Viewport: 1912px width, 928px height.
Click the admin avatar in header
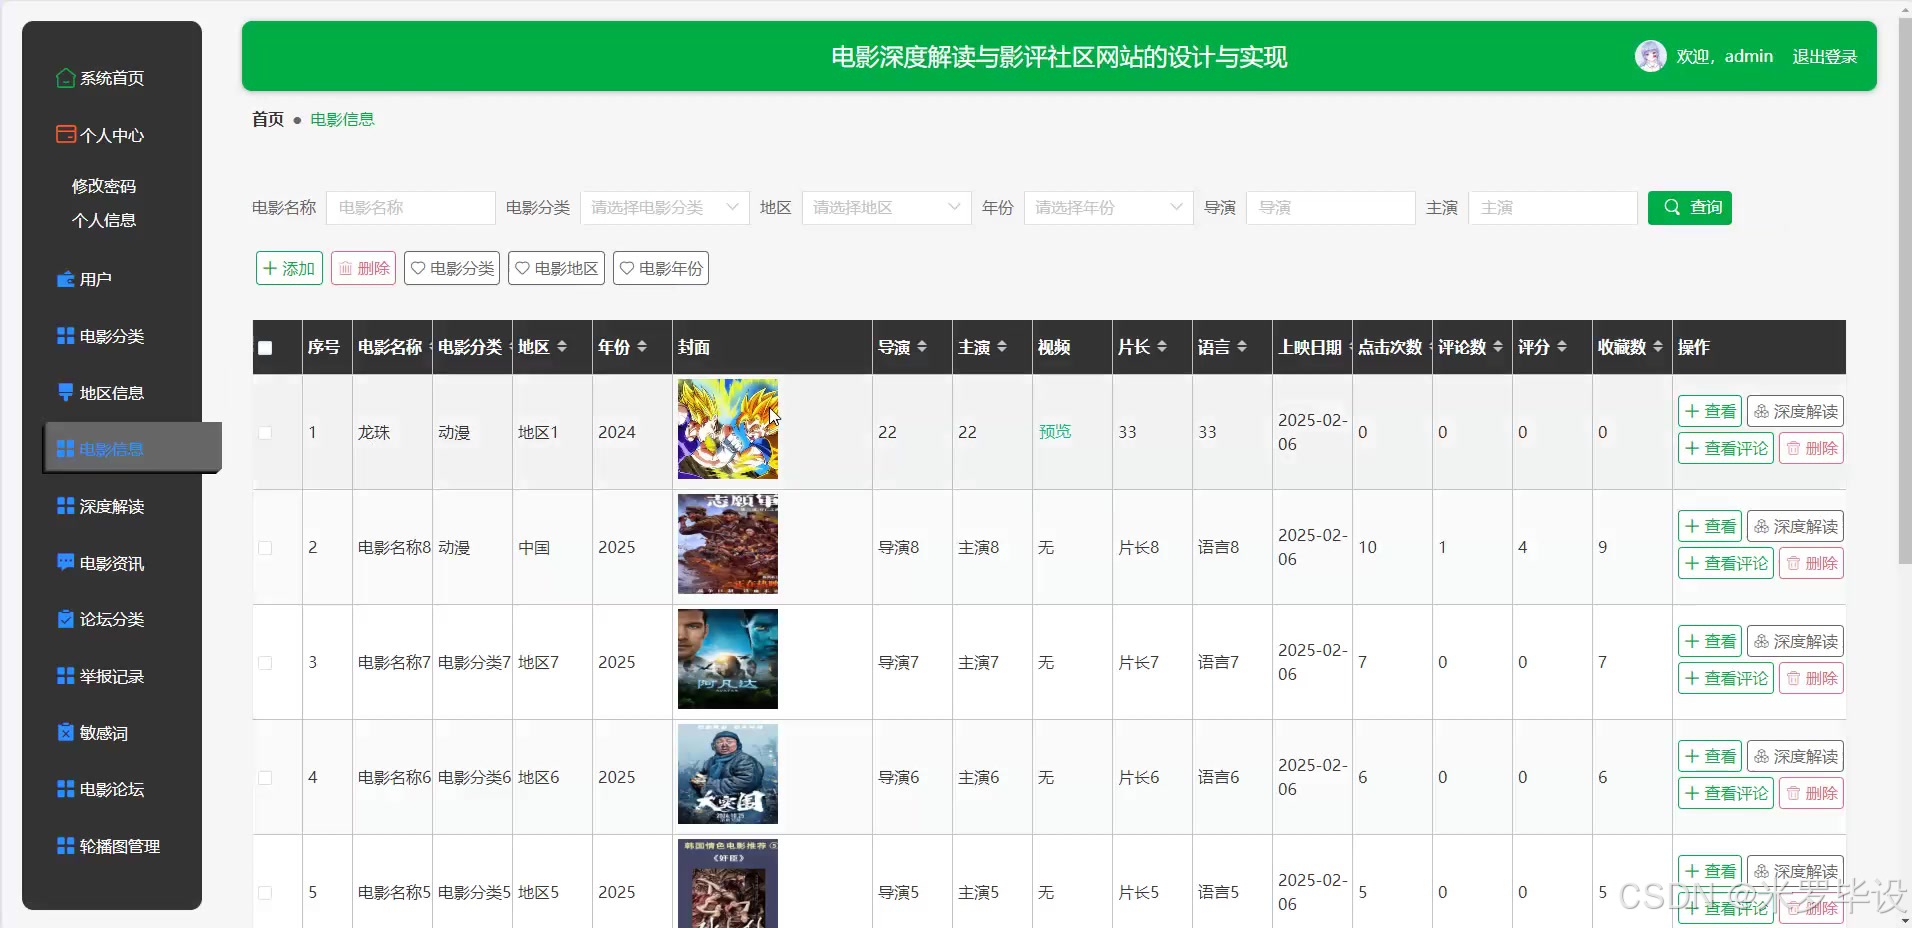point(1650,56)
